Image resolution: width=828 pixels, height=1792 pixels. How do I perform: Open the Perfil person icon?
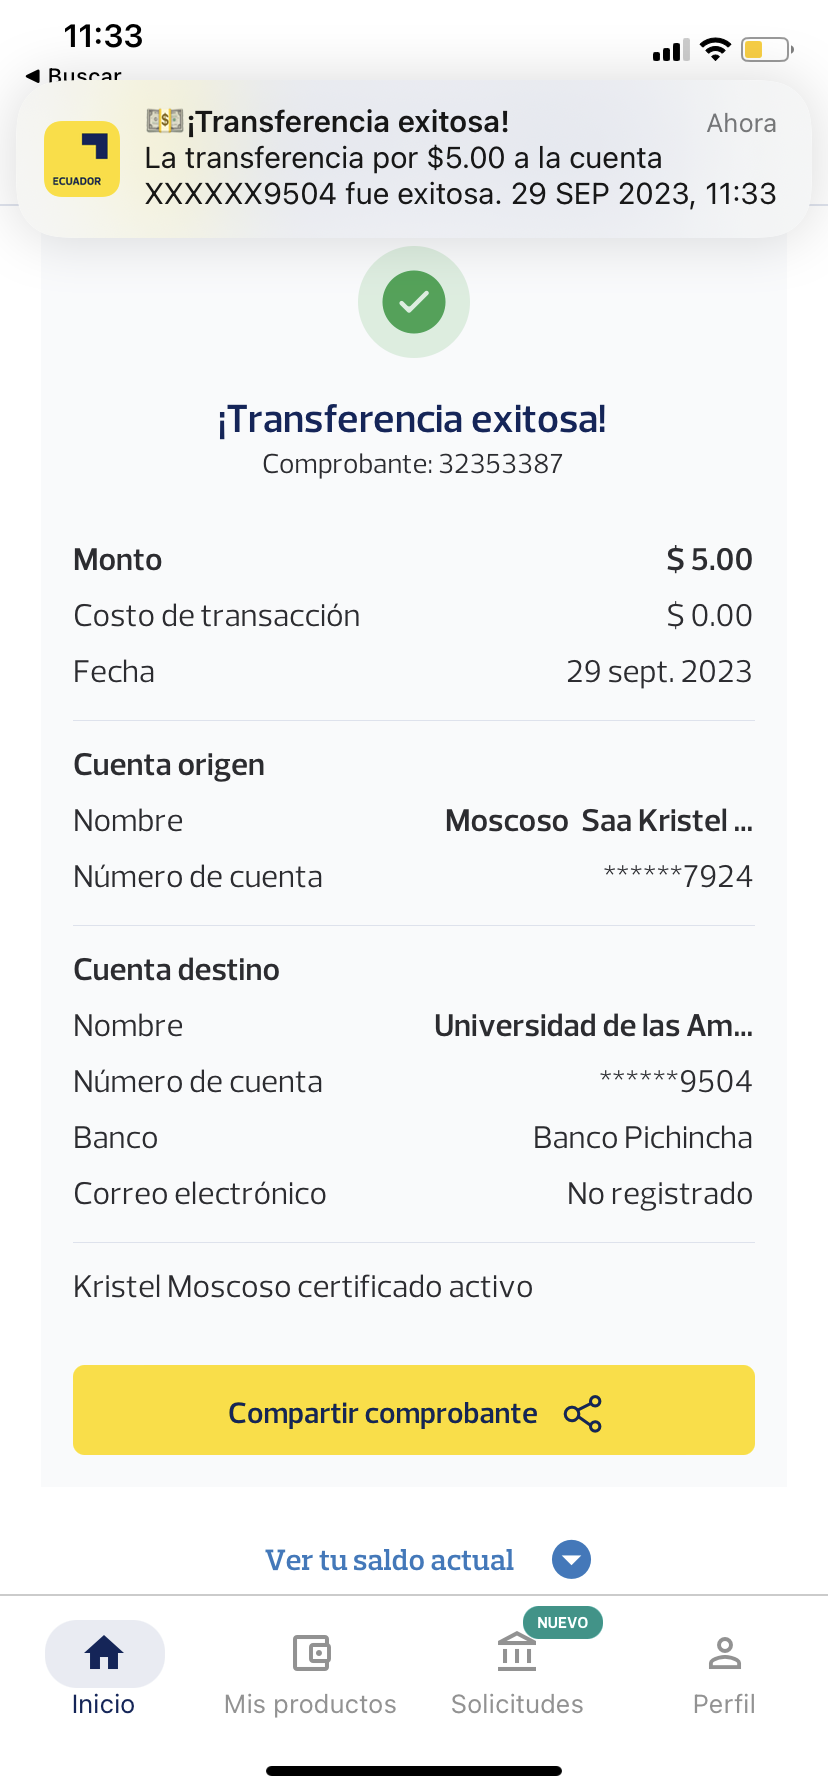[x=724, y=1653]
